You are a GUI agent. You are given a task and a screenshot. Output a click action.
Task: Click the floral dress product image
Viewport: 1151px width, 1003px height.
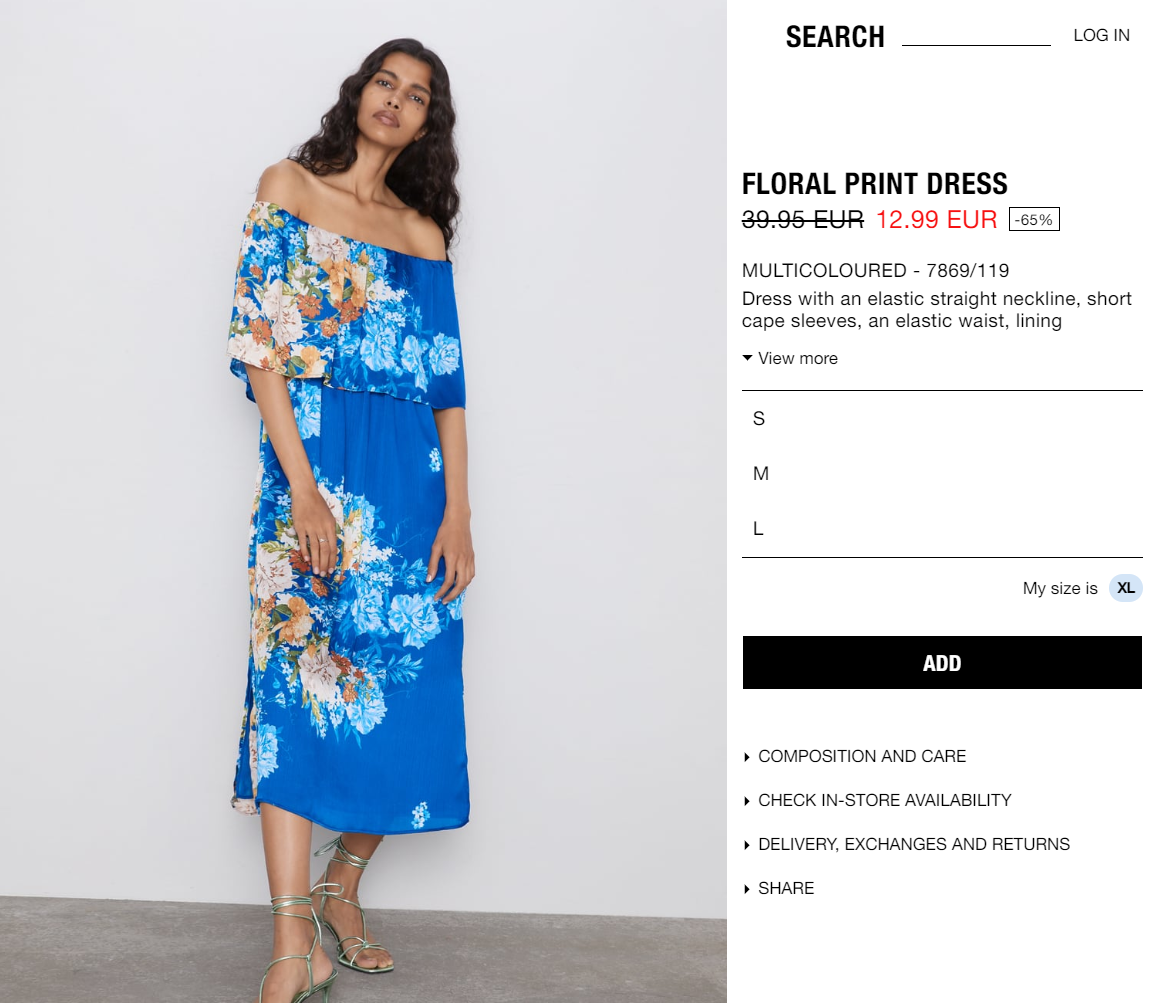click(363, 502)
